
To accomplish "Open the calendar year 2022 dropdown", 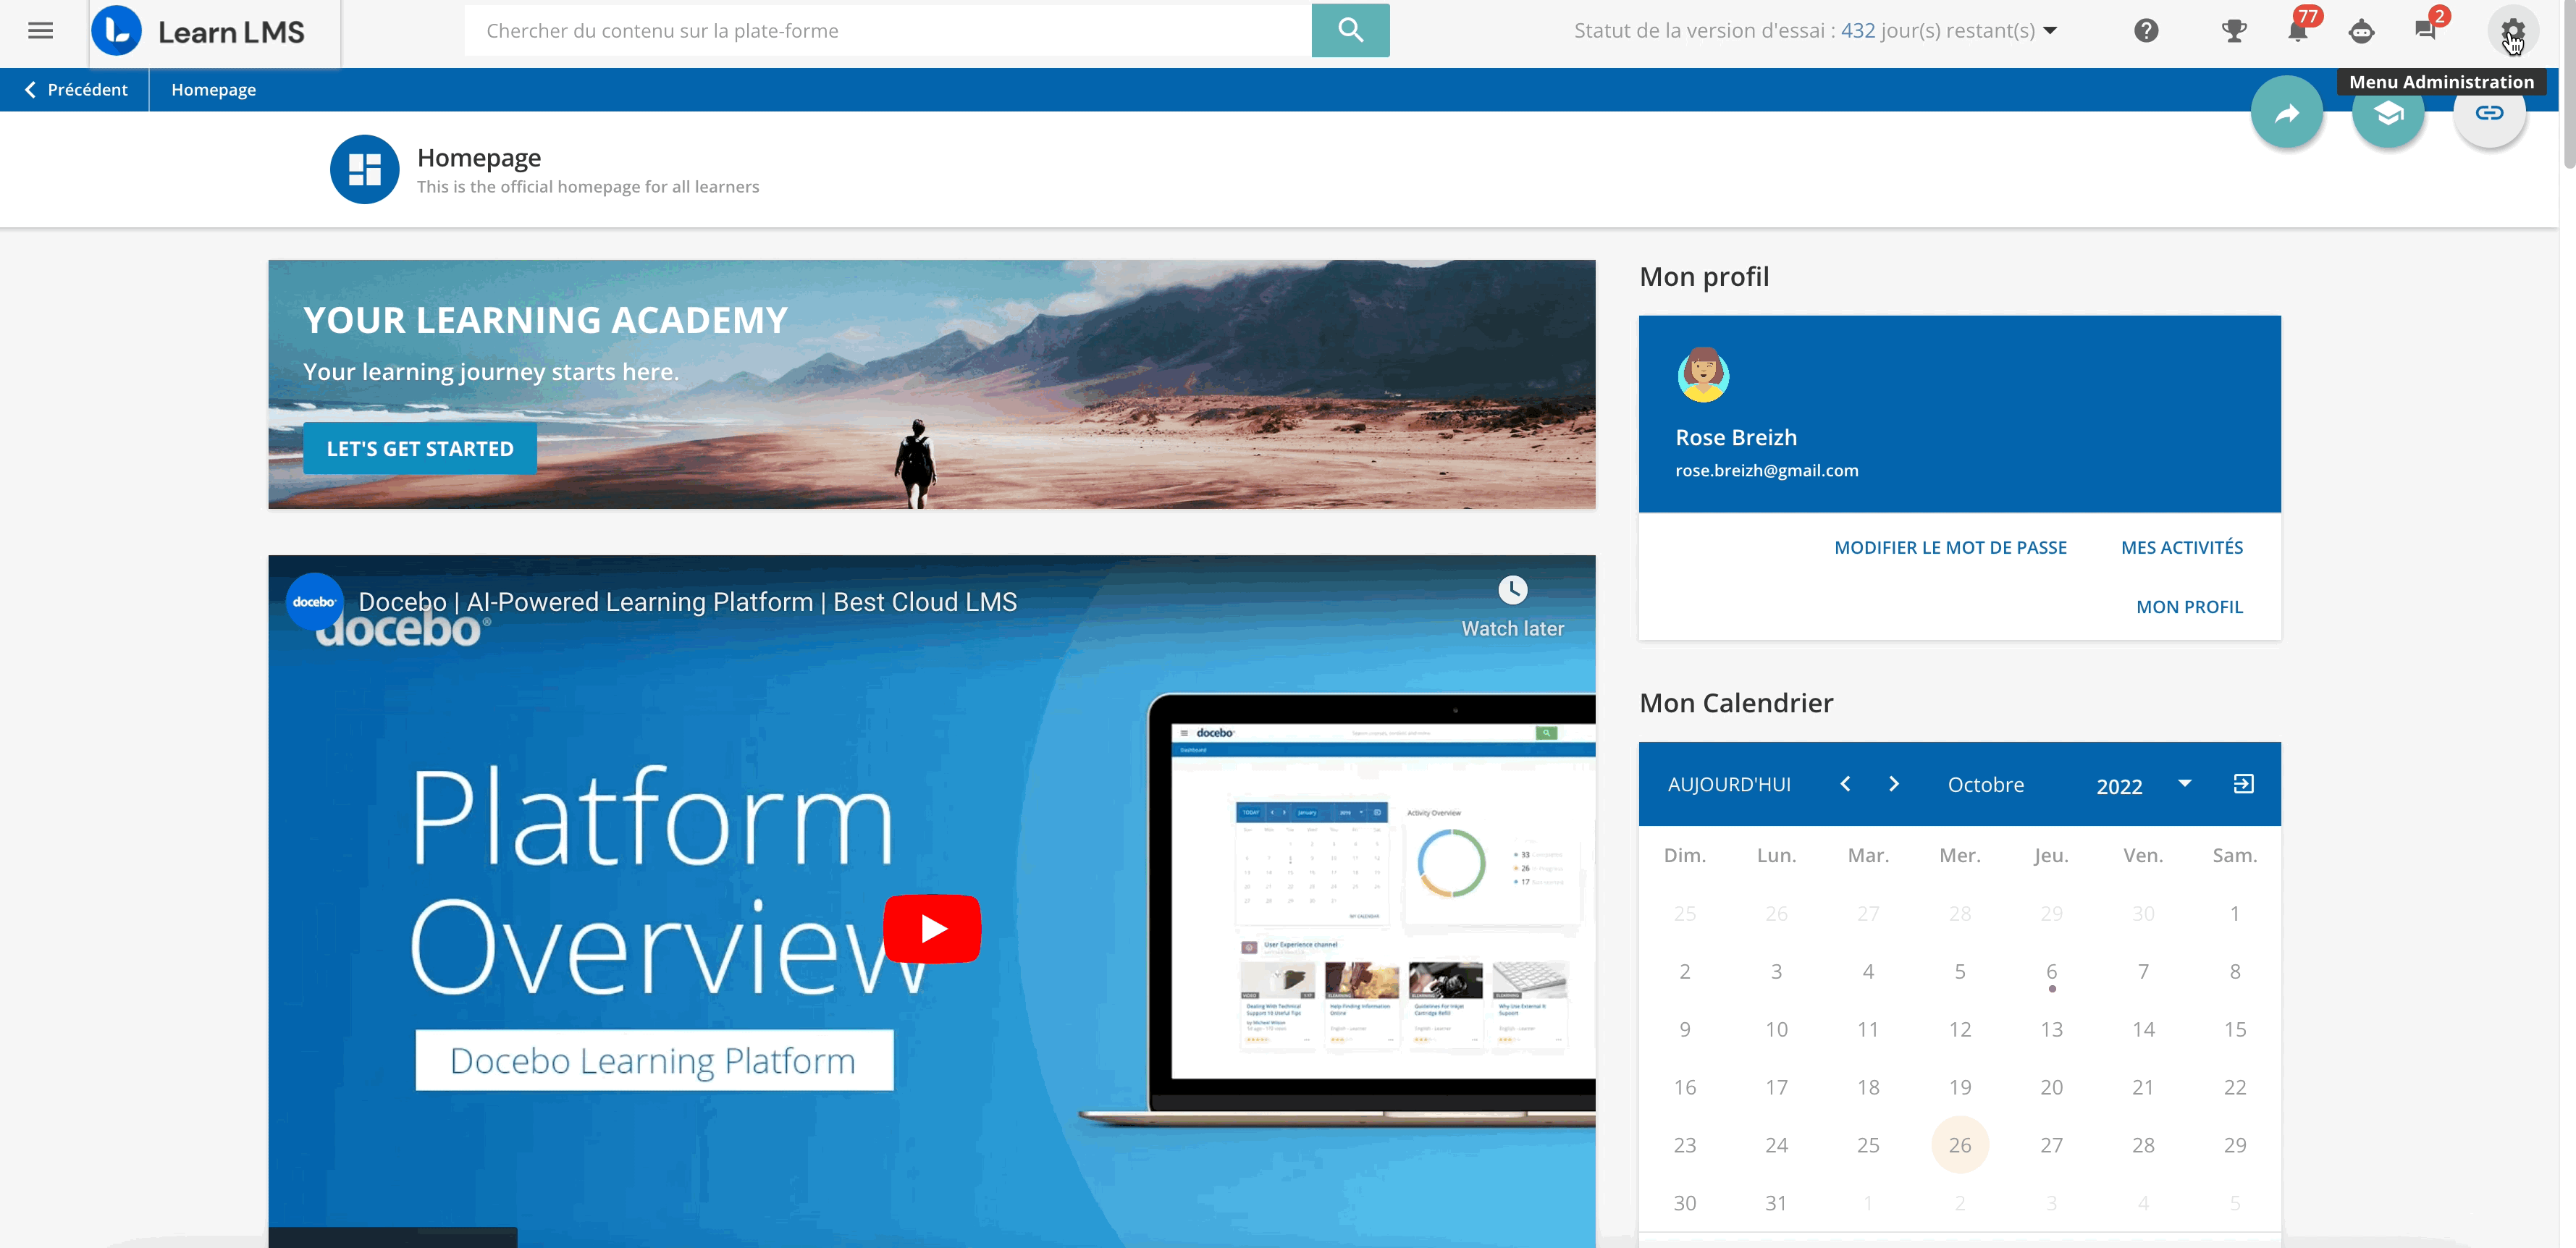I will (2144, 786).
